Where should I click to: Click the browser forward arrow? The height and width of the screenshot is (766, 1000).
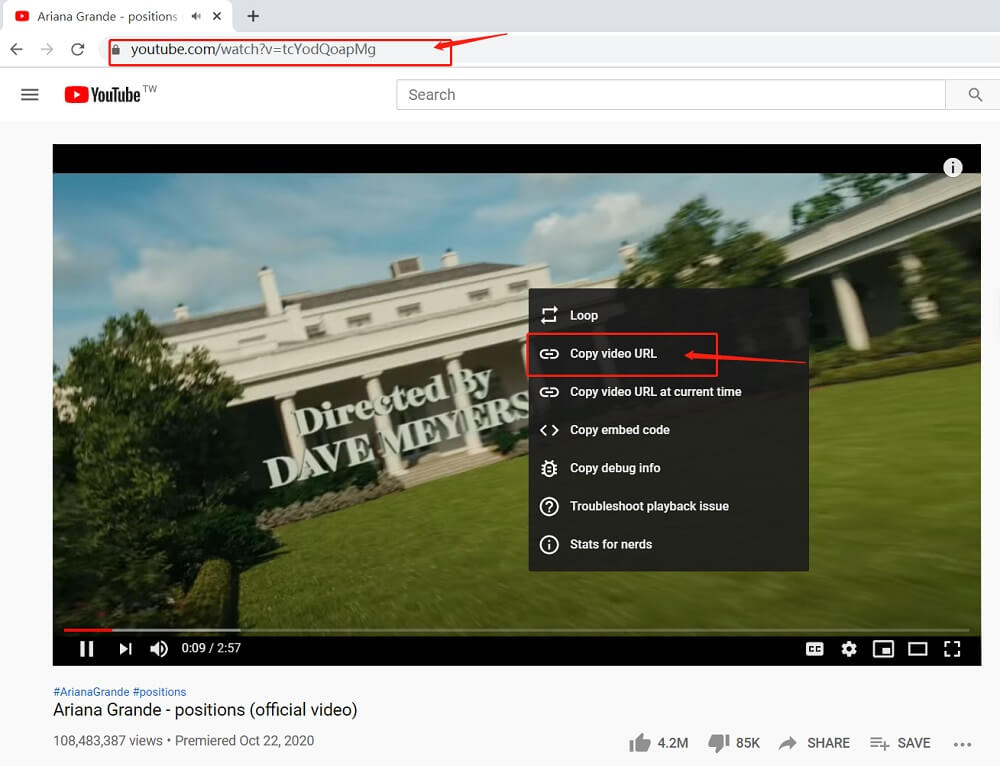pos(47,49)
